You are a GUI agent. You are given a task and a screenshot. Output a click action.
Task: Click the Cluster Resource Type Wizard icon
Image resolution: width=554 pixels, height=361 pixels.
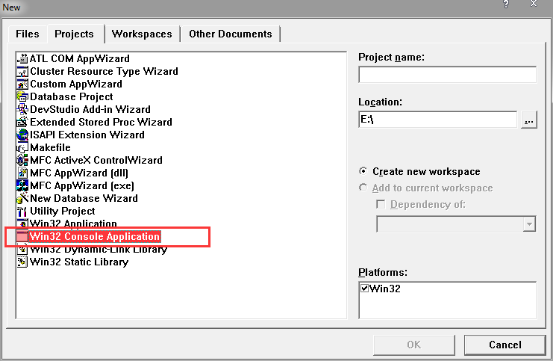[x=22, y=71]
